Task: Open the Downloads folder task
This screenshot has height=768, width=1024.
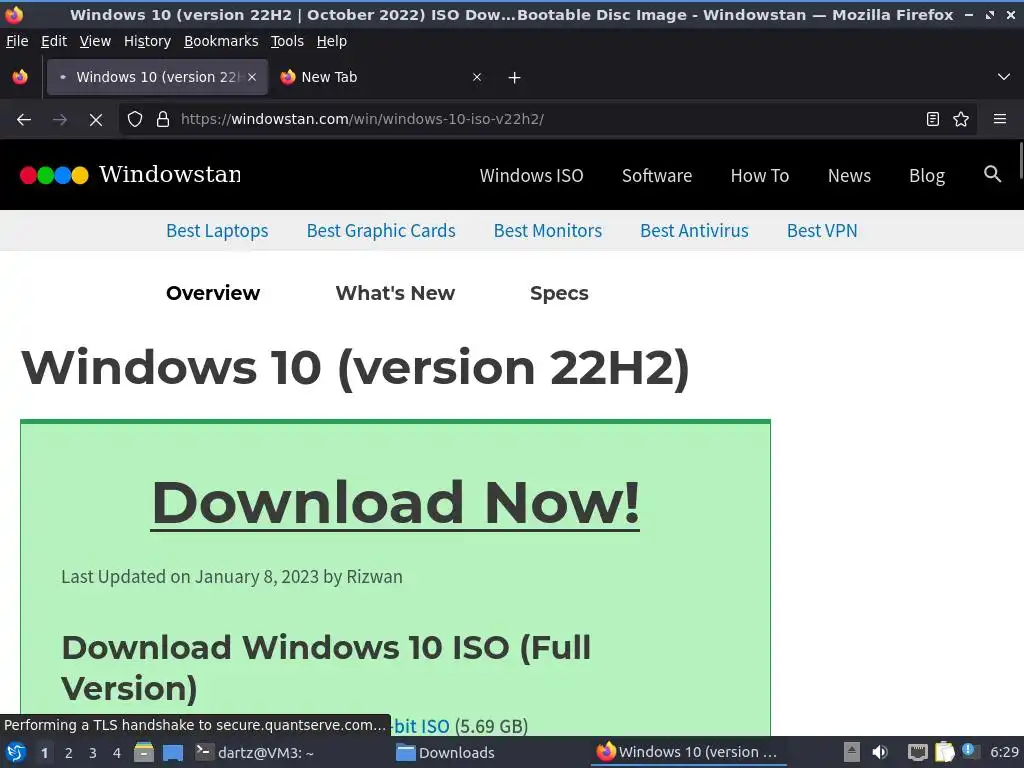Action: (x=446, y=752)
